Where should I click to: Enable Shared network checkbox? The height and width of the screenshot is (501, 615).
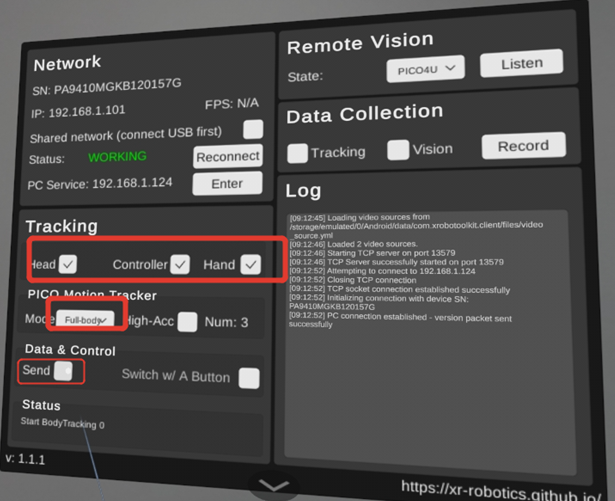point(253,129)
